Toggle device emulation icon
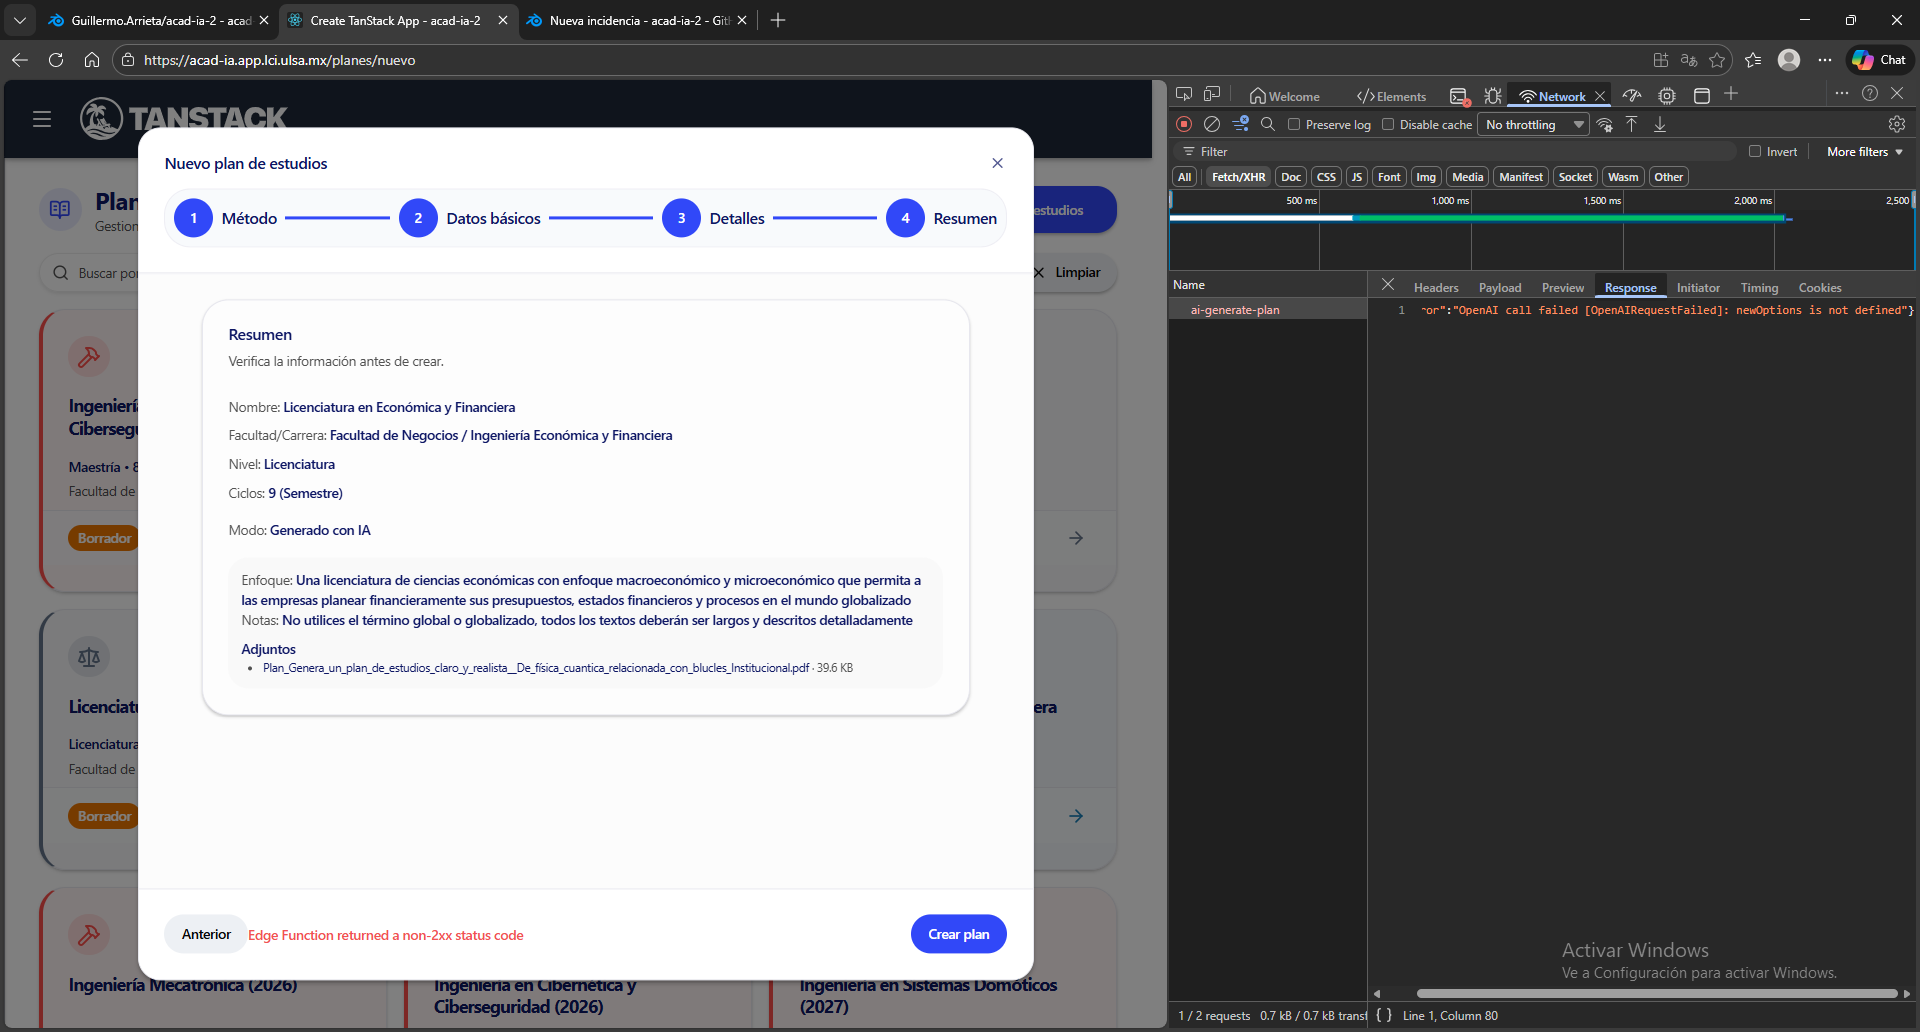The width and height of the screenshot is (1920, 1032). pyautogui.click(x=1212, y=94)
